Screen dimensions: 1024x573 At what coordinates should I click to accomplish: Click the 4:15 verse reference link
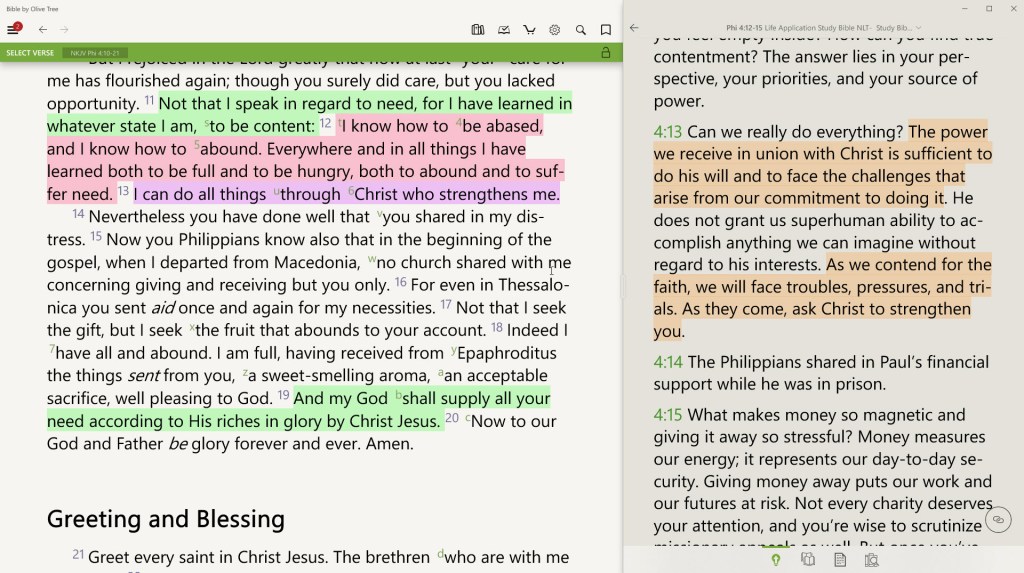(x=667, y=415)
